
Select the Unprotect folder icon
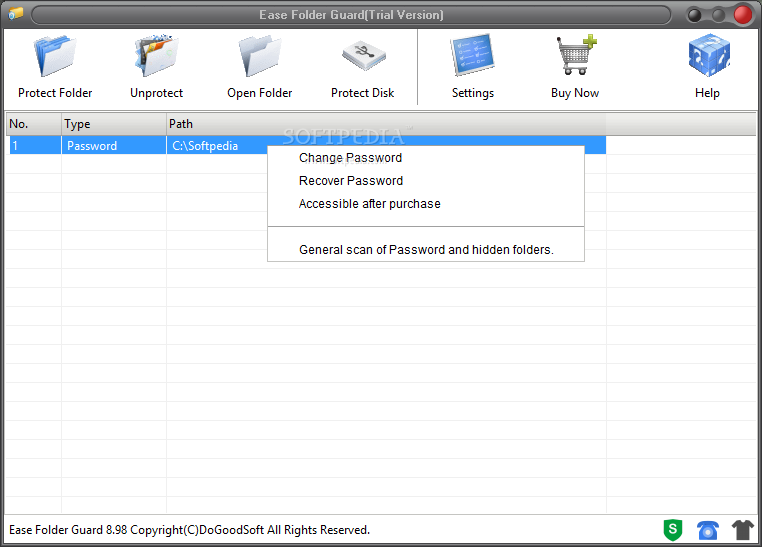[x=156, y=56]
